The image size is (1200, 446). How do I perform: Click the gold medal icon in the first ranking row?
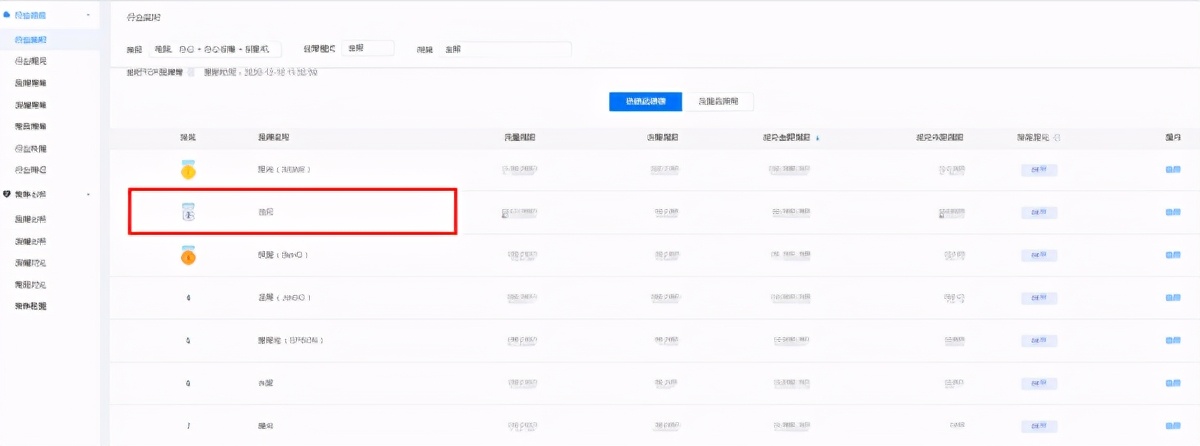188,170
